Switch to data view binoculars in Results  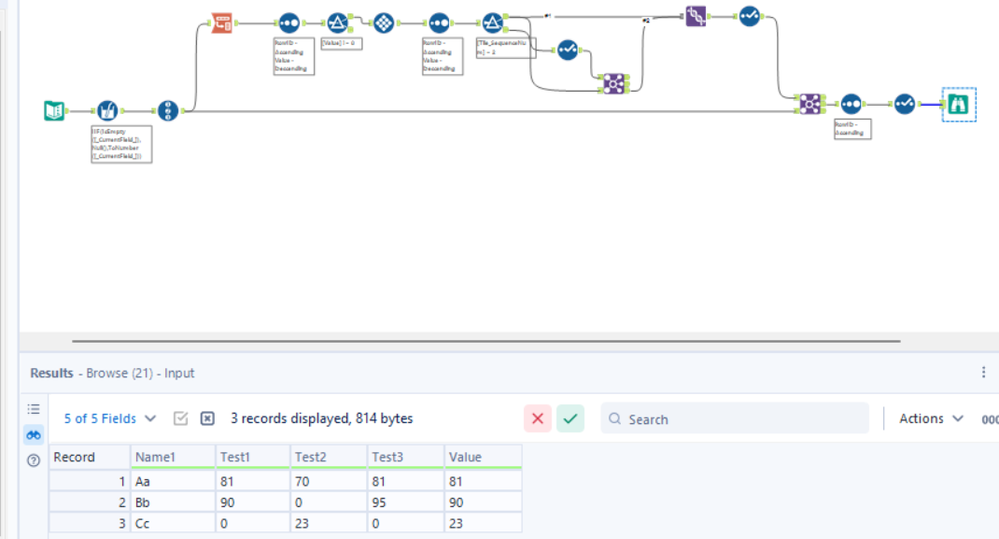pyautogui.click(x=34, y=435)
